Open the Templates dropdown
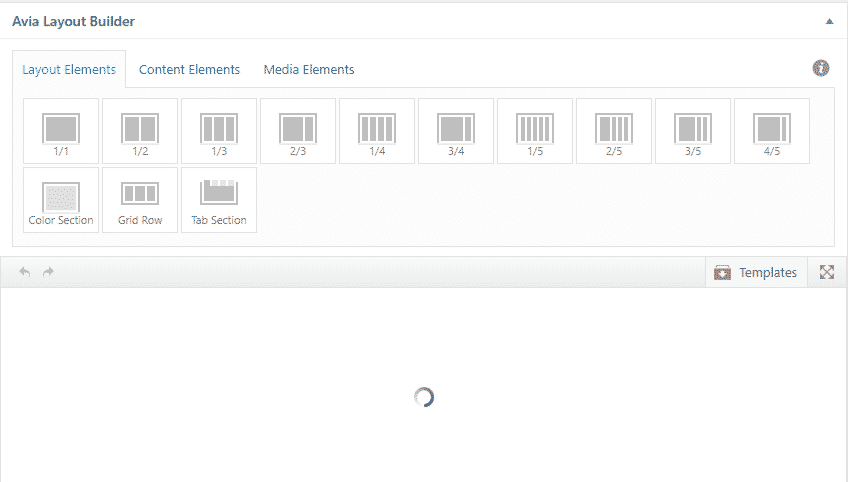 pos(756,272)
